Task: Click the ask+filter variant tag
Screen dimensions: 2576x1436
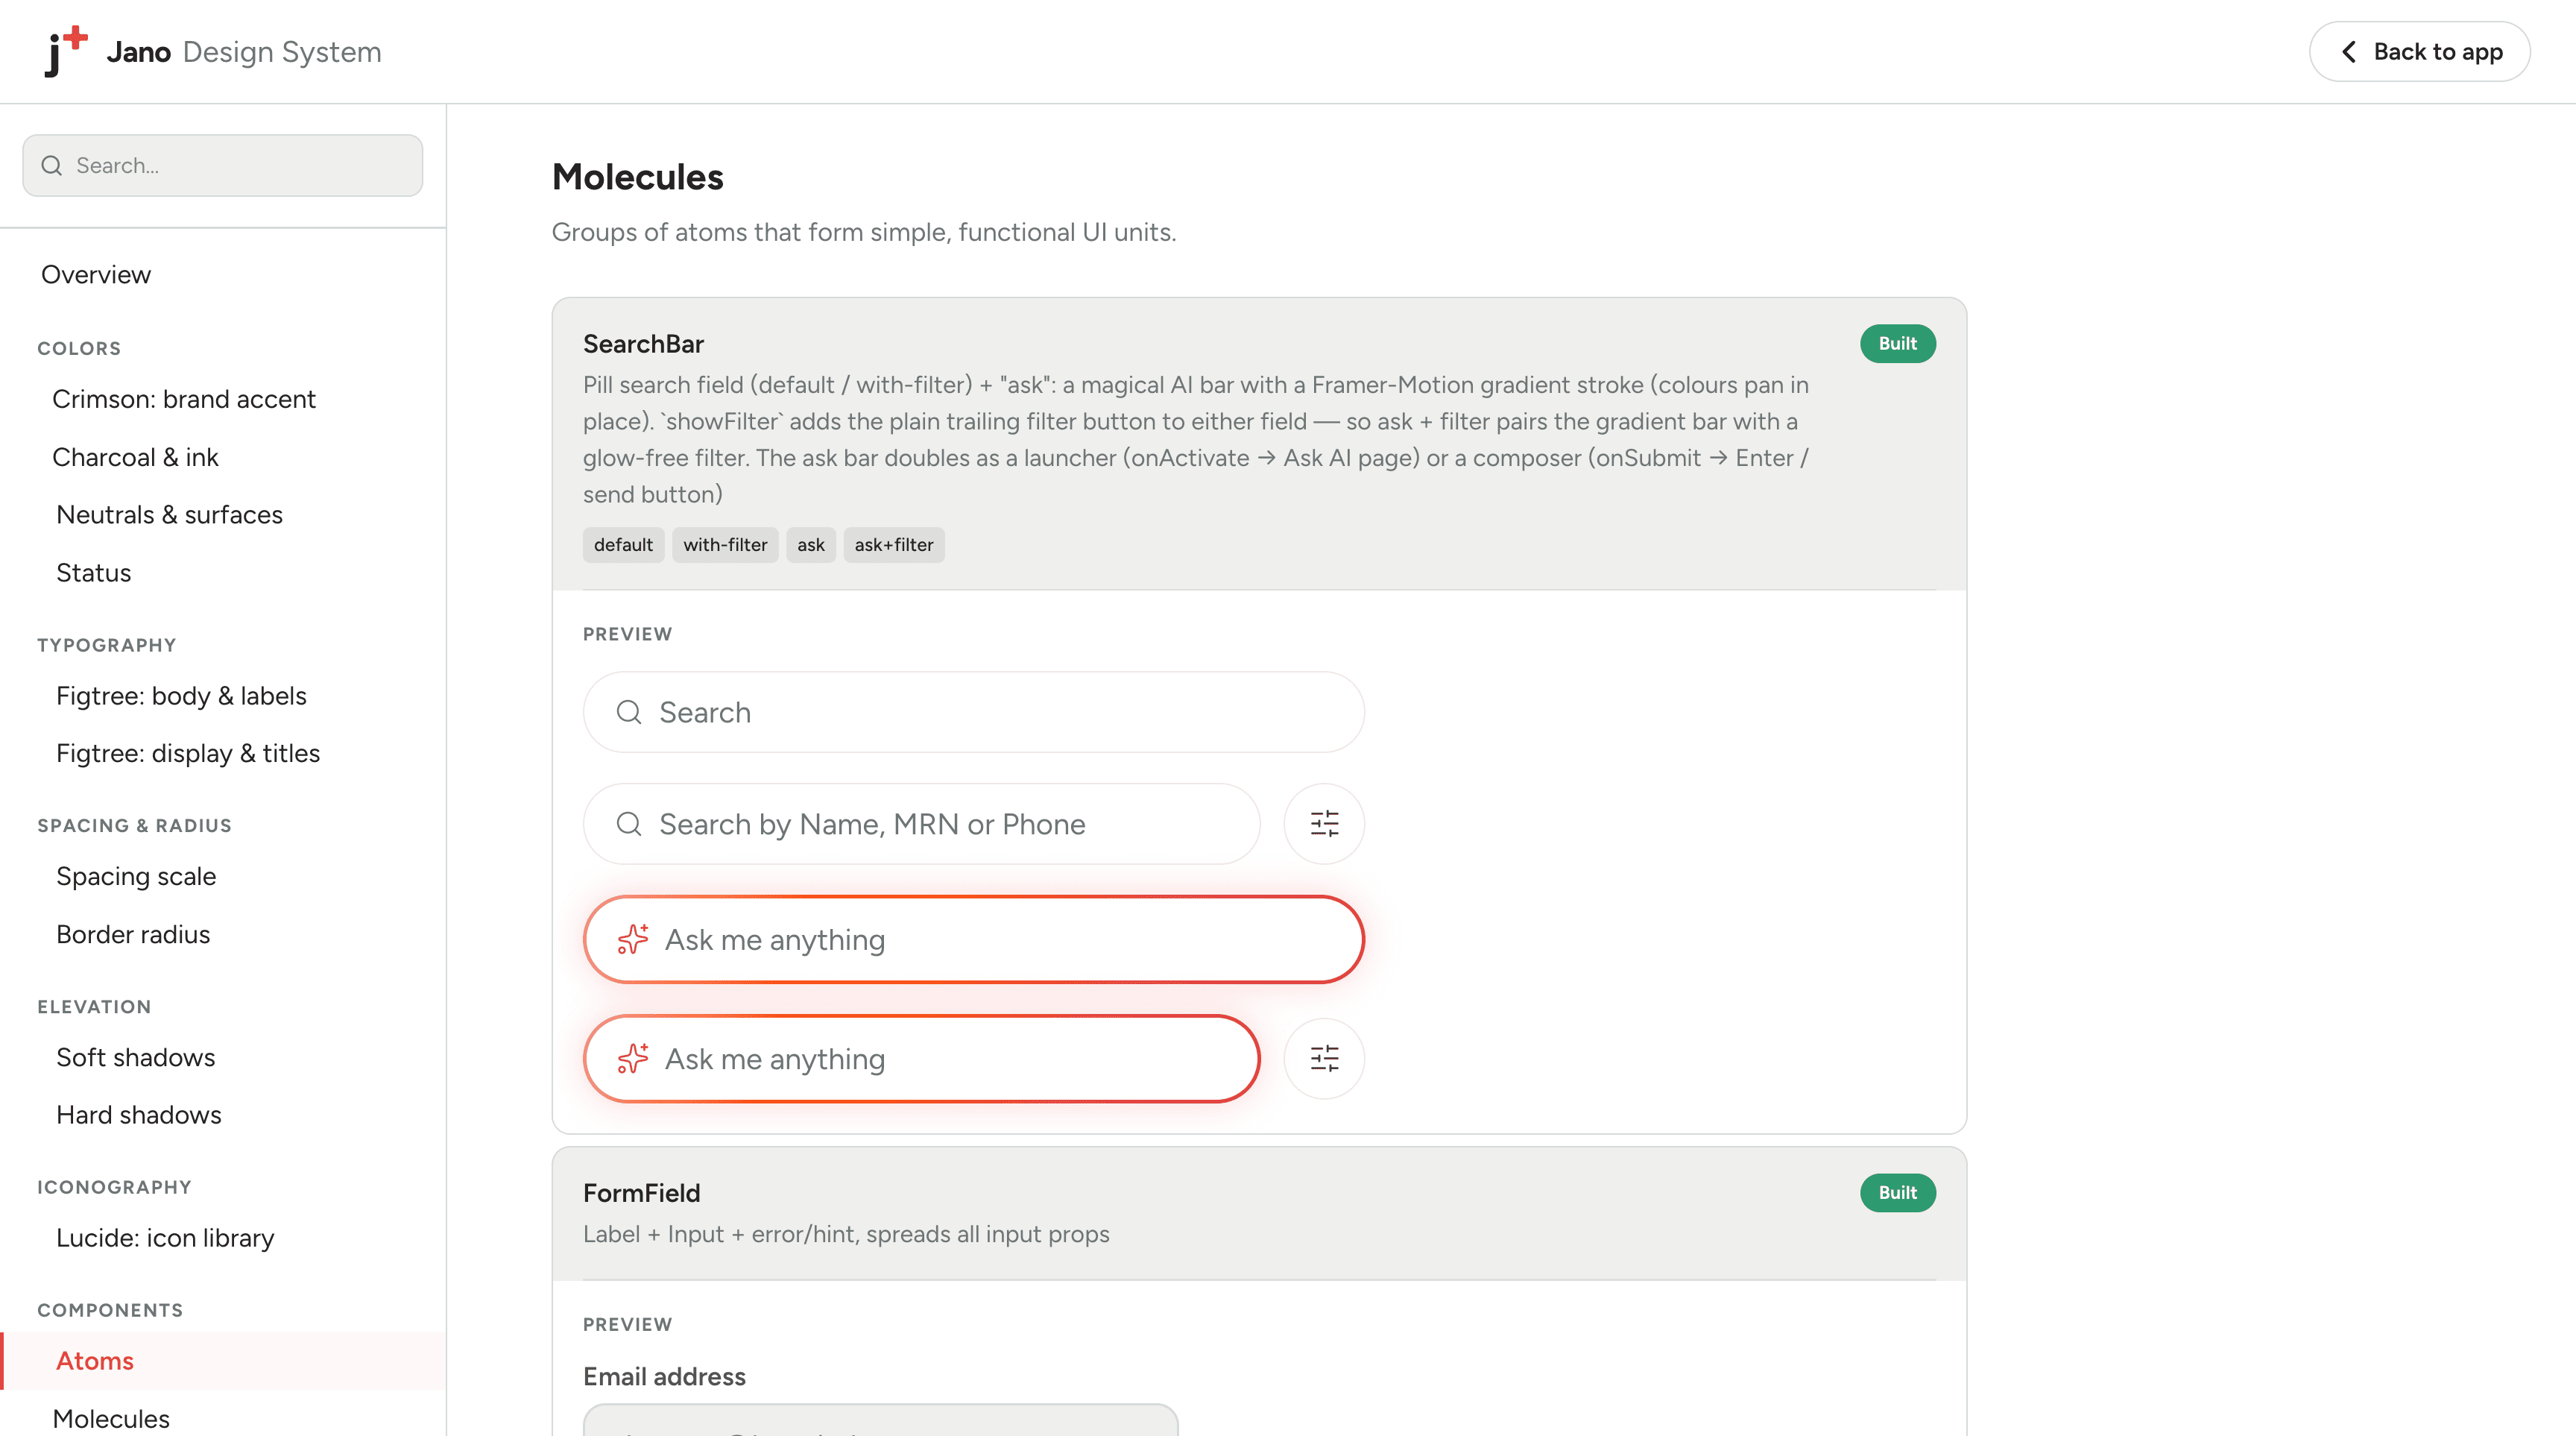Action: click(894, 544)
